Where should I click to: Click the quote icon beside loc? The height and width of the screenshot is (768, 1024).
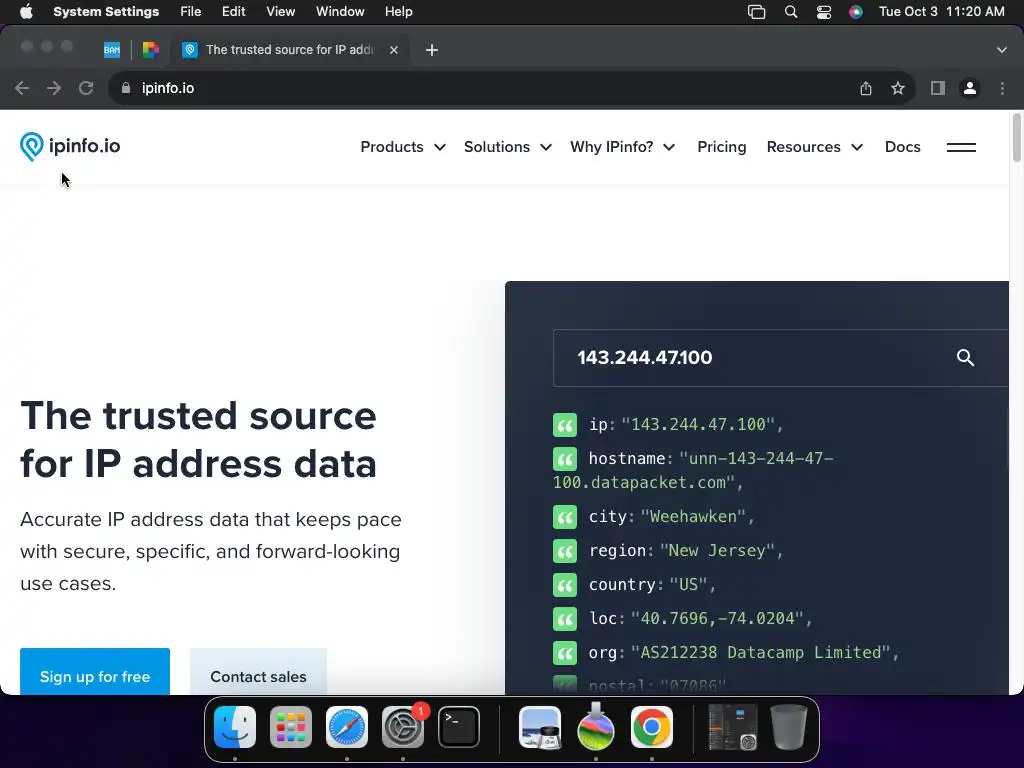click(565, 618)
